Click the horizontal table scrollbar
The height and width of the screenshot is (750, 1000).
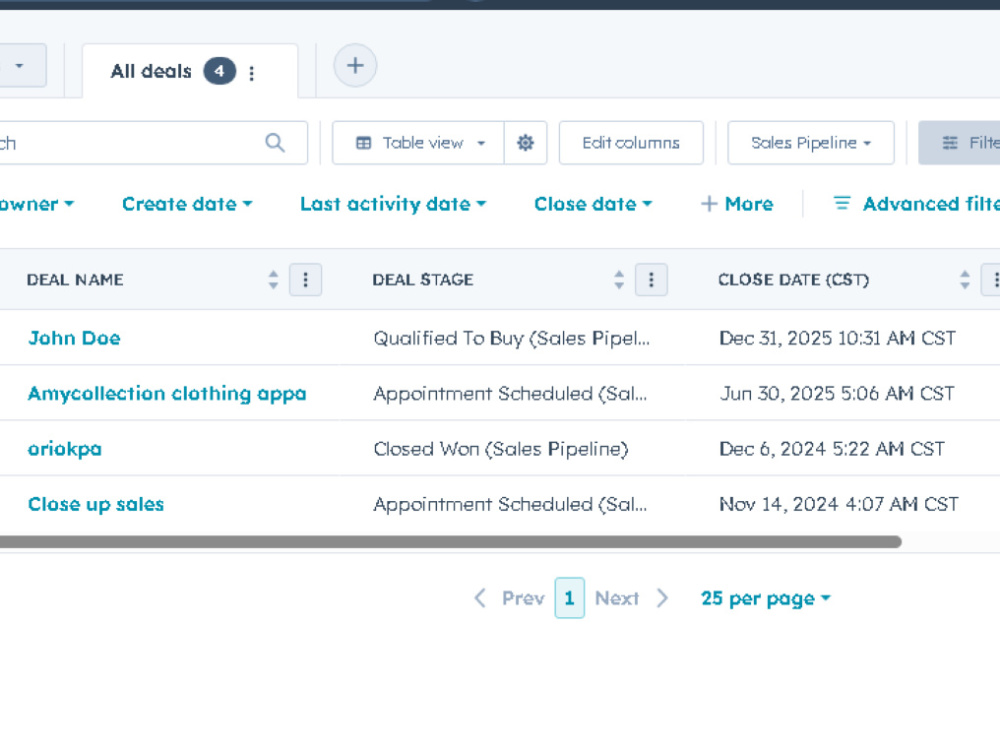coord(450,542)
